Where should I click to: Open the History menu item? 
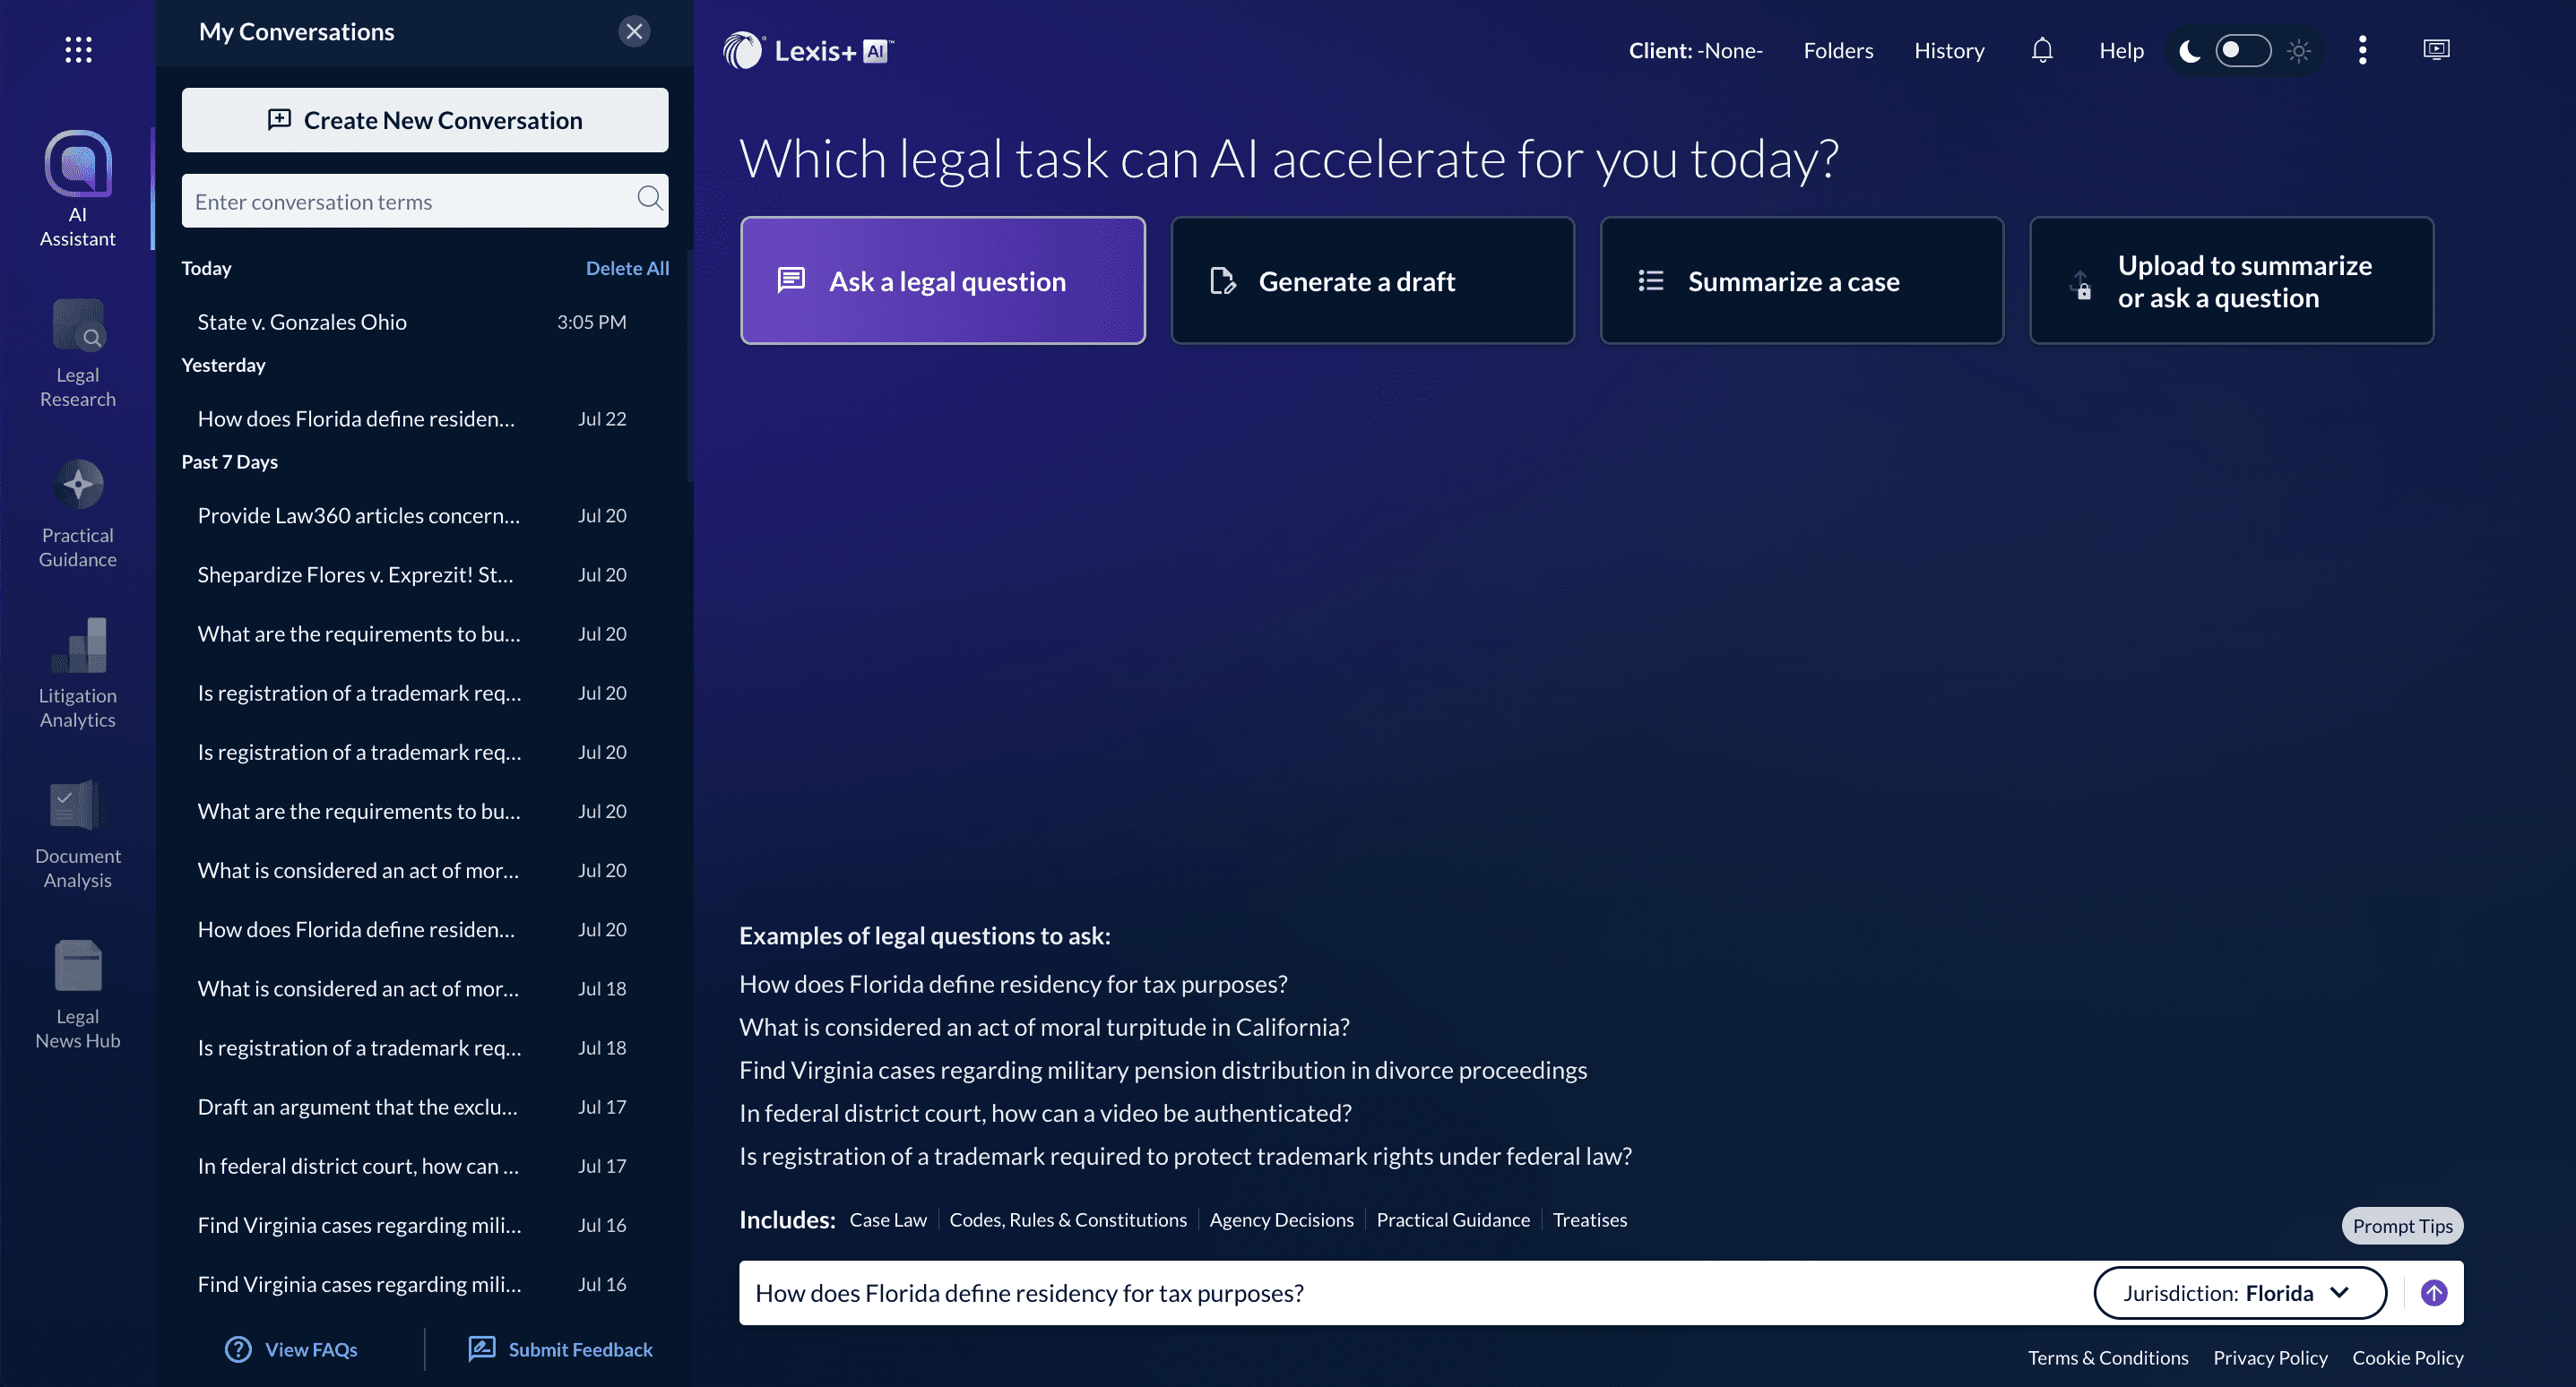tap(1948, 50)
